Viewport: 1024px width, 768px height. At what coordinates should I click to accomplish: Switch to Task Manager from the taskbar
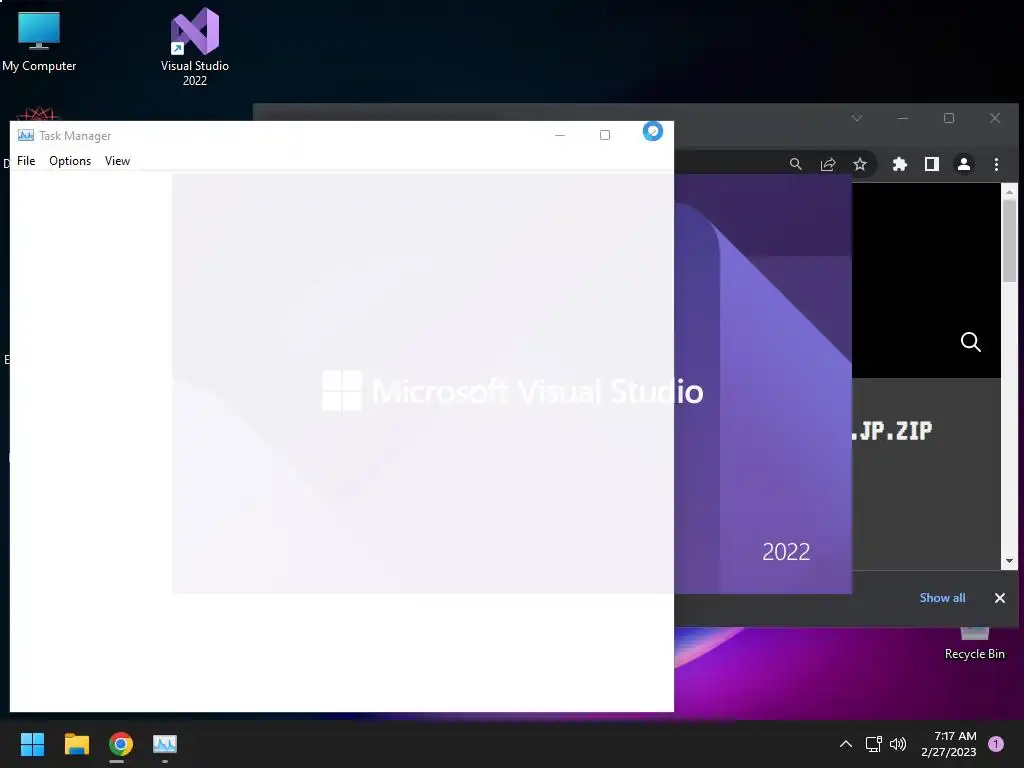click(165, 744)
